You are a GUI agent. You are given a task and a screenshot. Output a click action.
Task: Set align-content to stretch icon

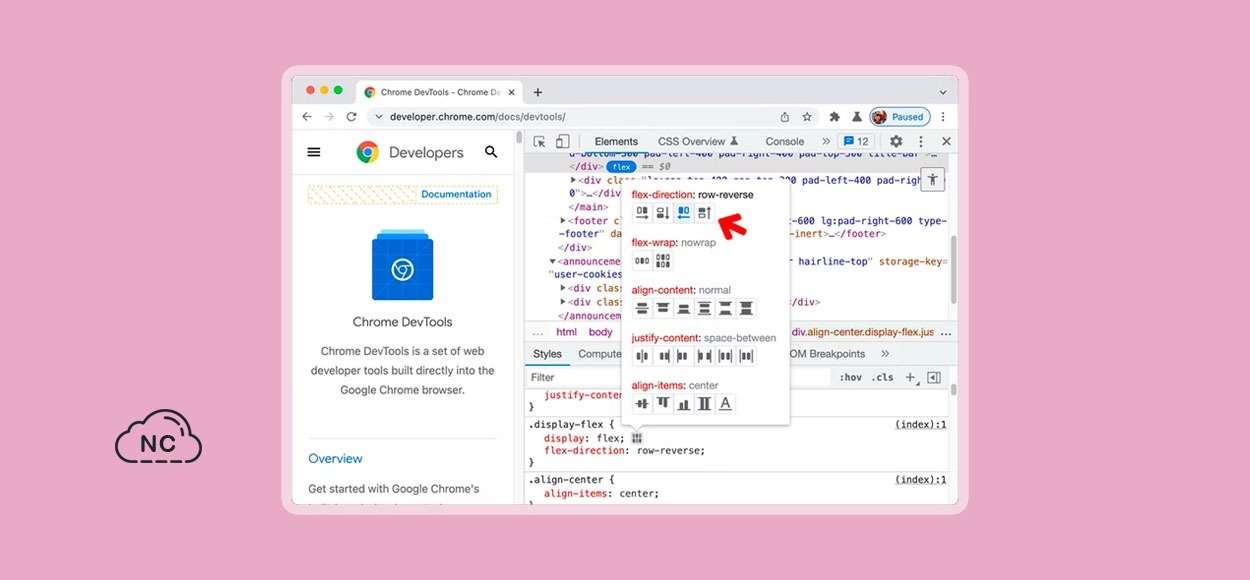click(x=746, y=308)
